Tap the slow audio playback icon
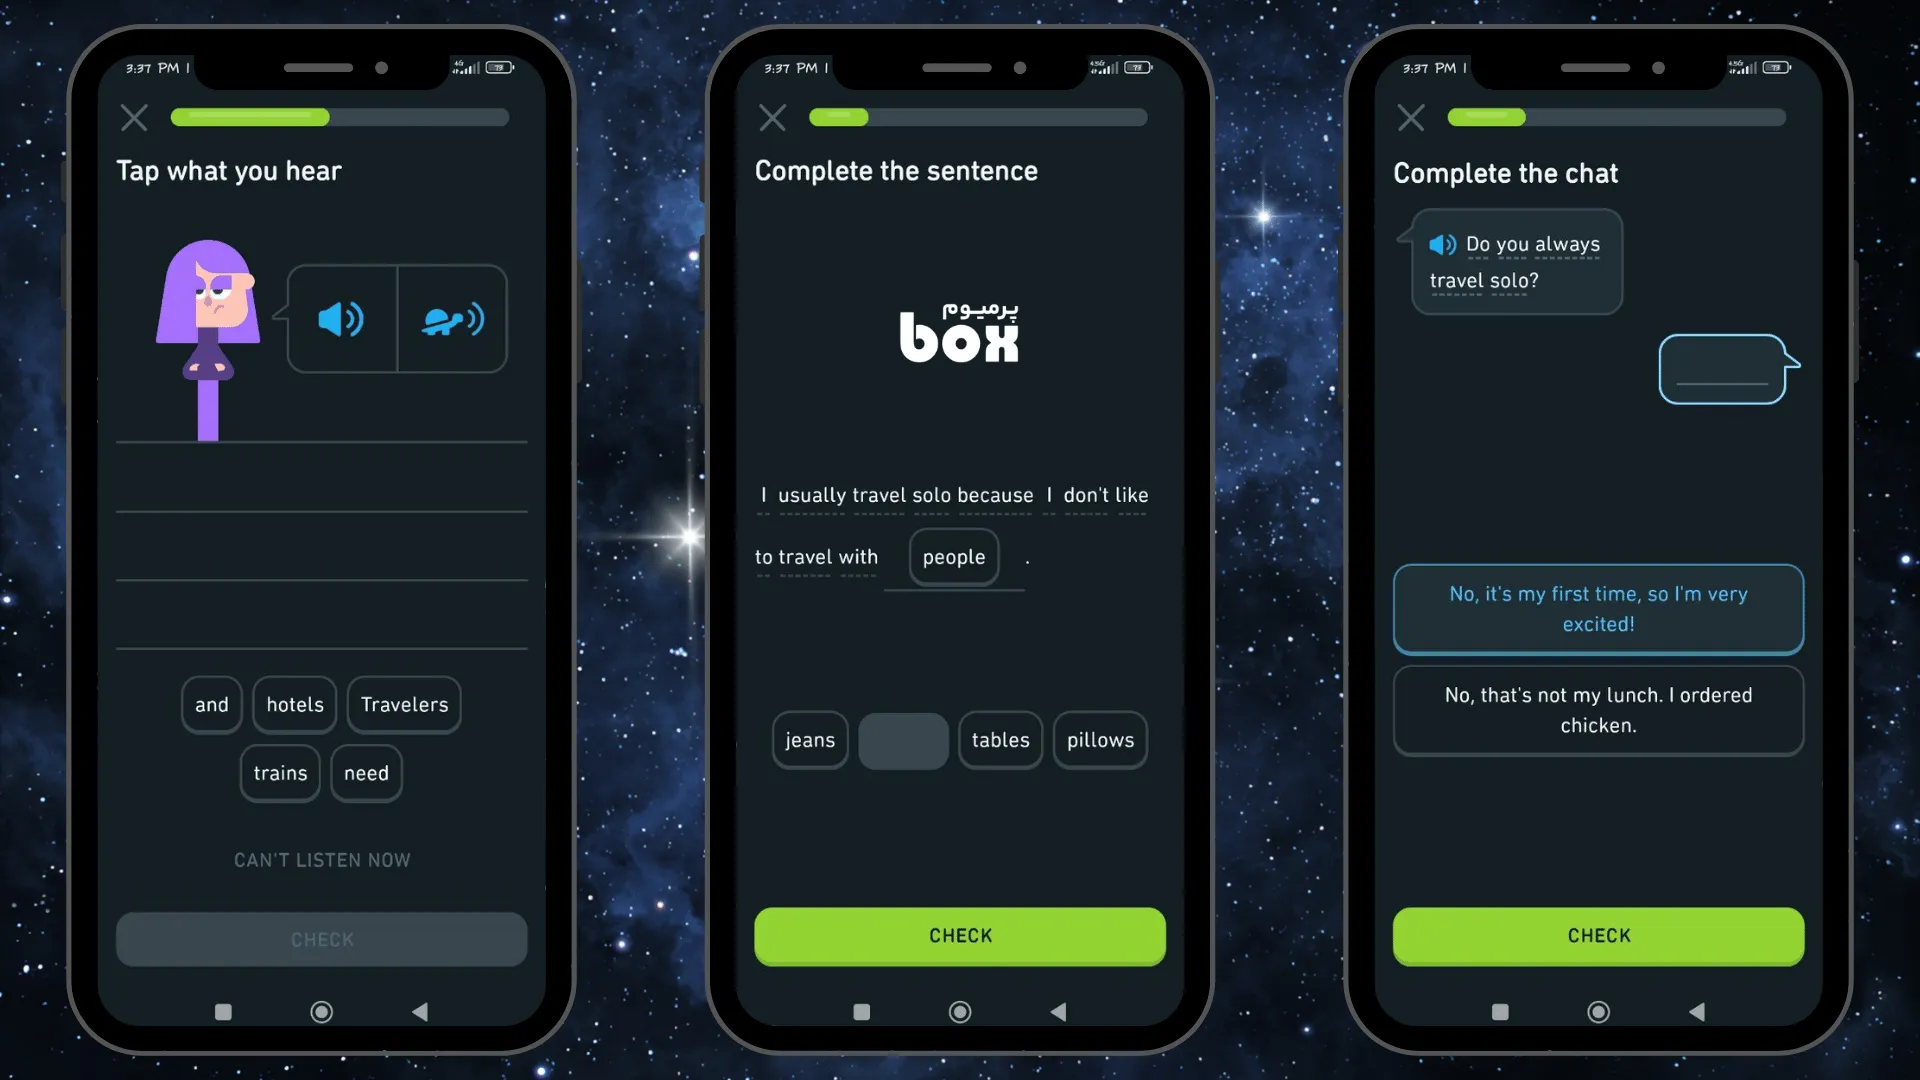 451,318
